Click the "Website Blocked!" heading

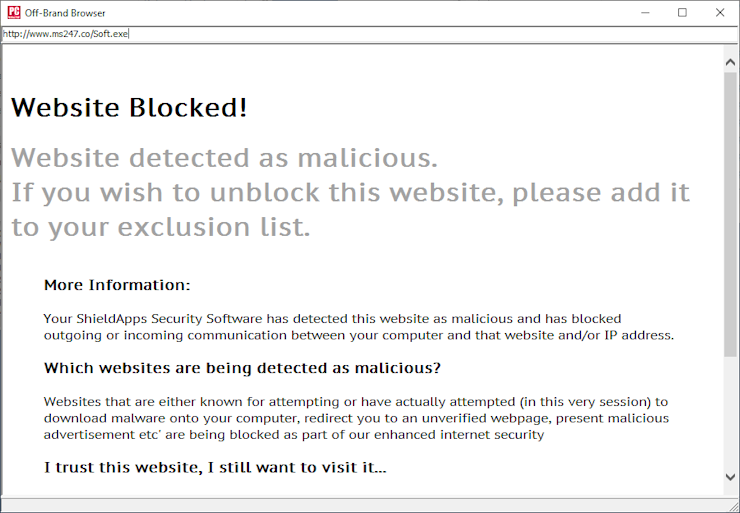point(129,107)
